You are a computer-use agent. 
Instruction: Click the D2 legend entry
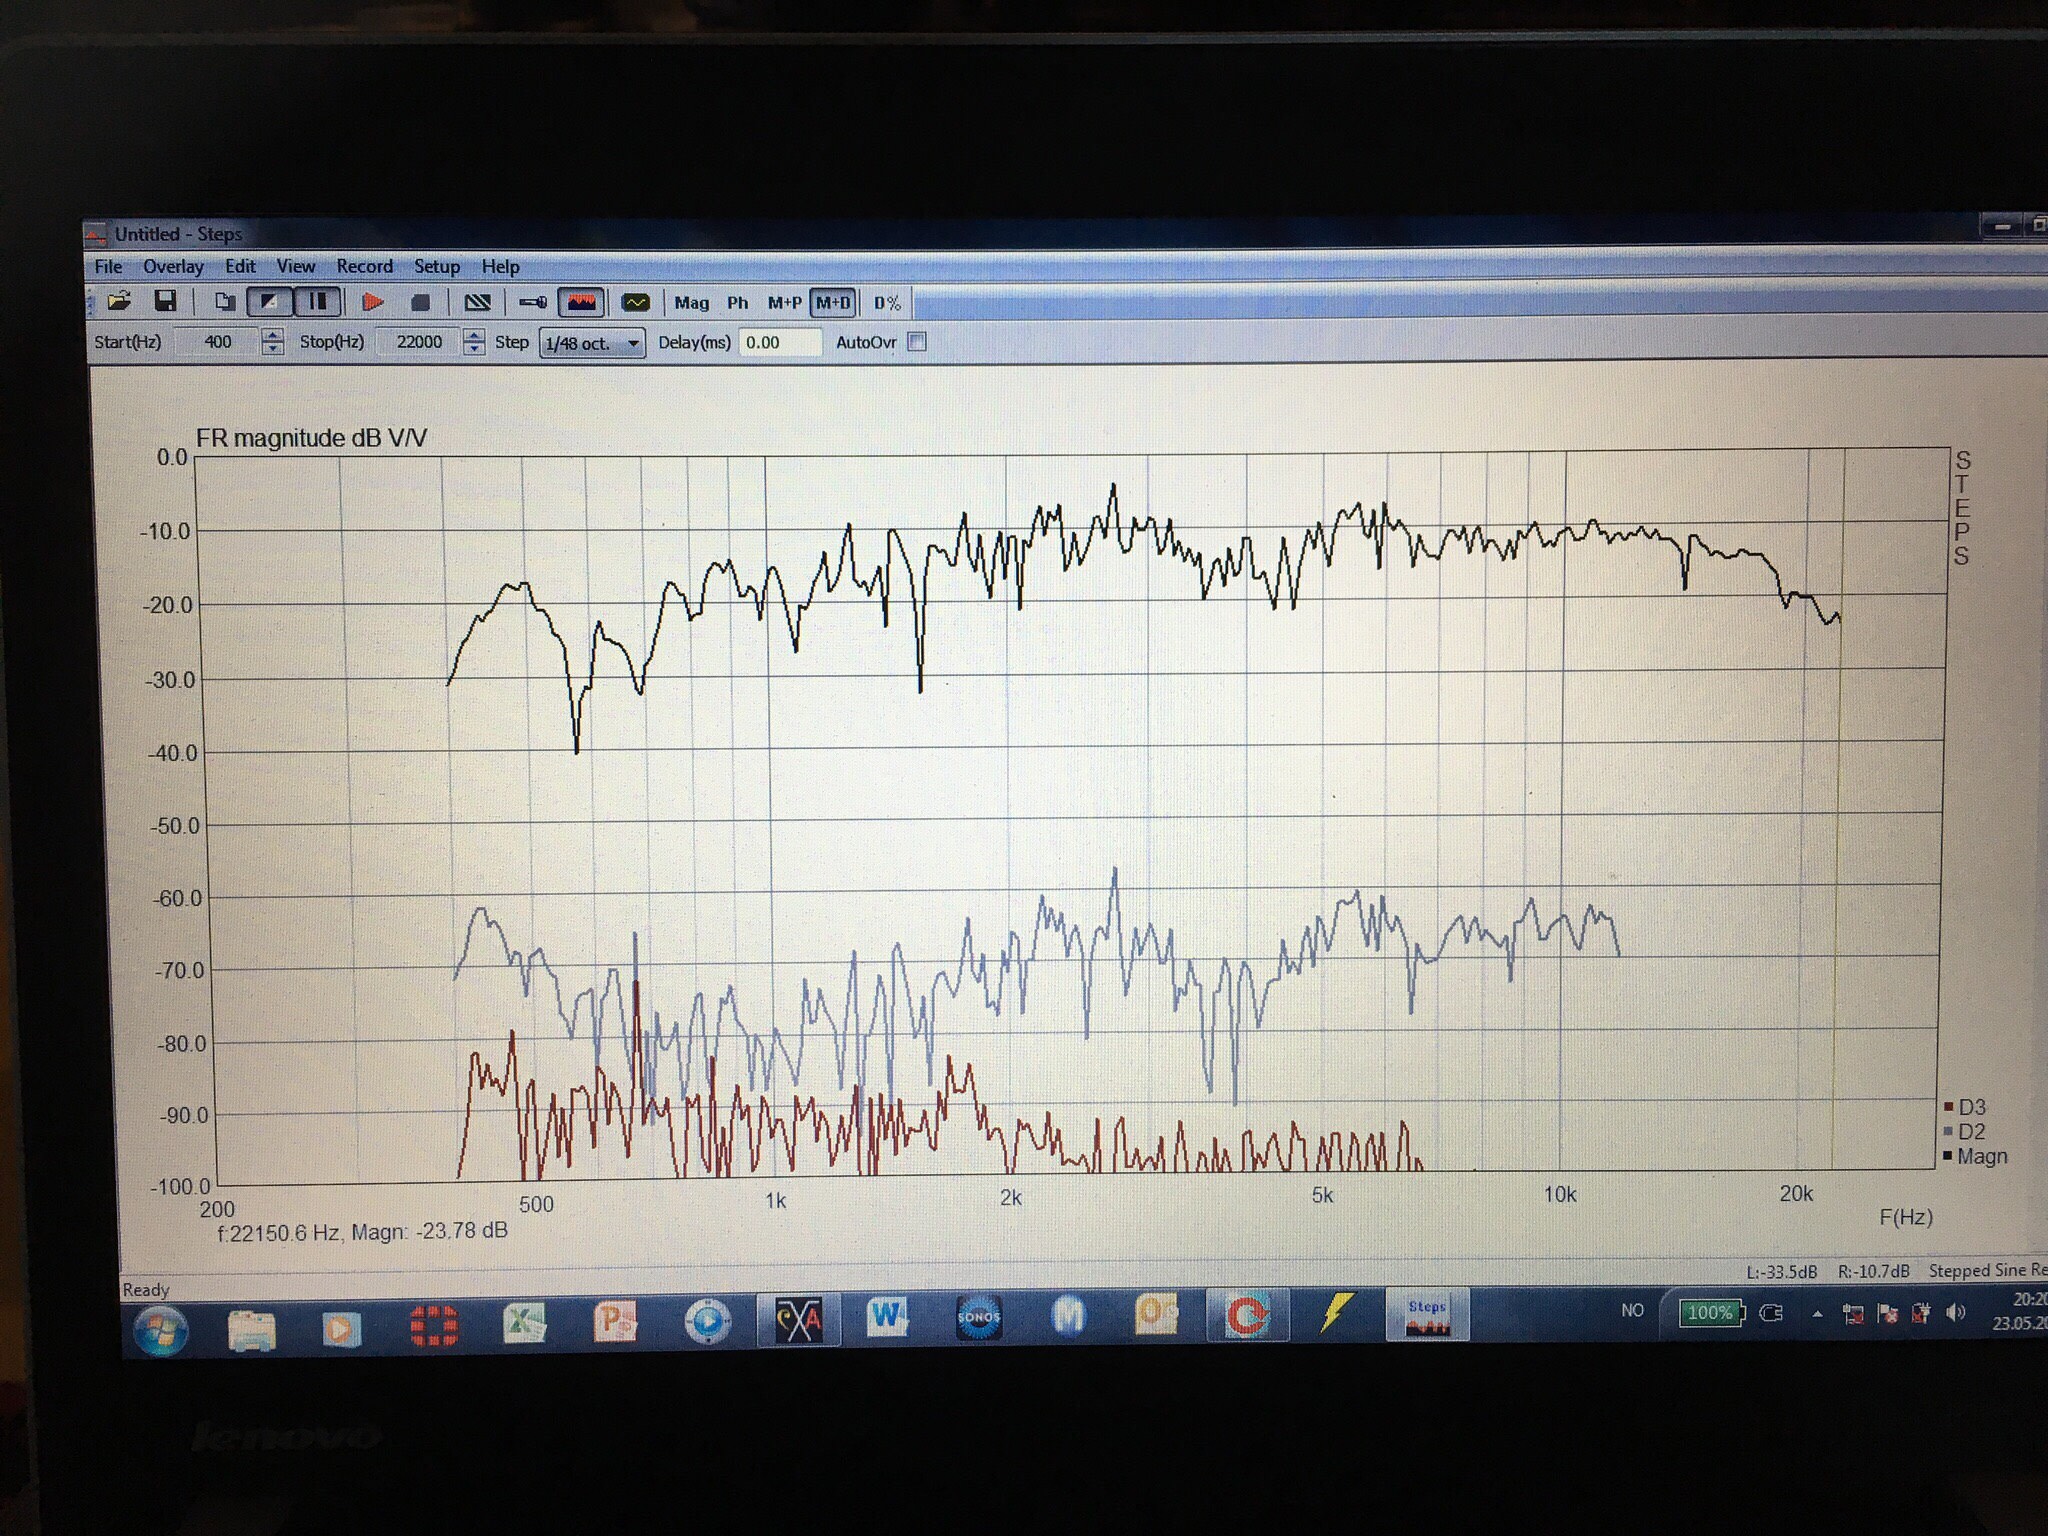(1965, 1131)
